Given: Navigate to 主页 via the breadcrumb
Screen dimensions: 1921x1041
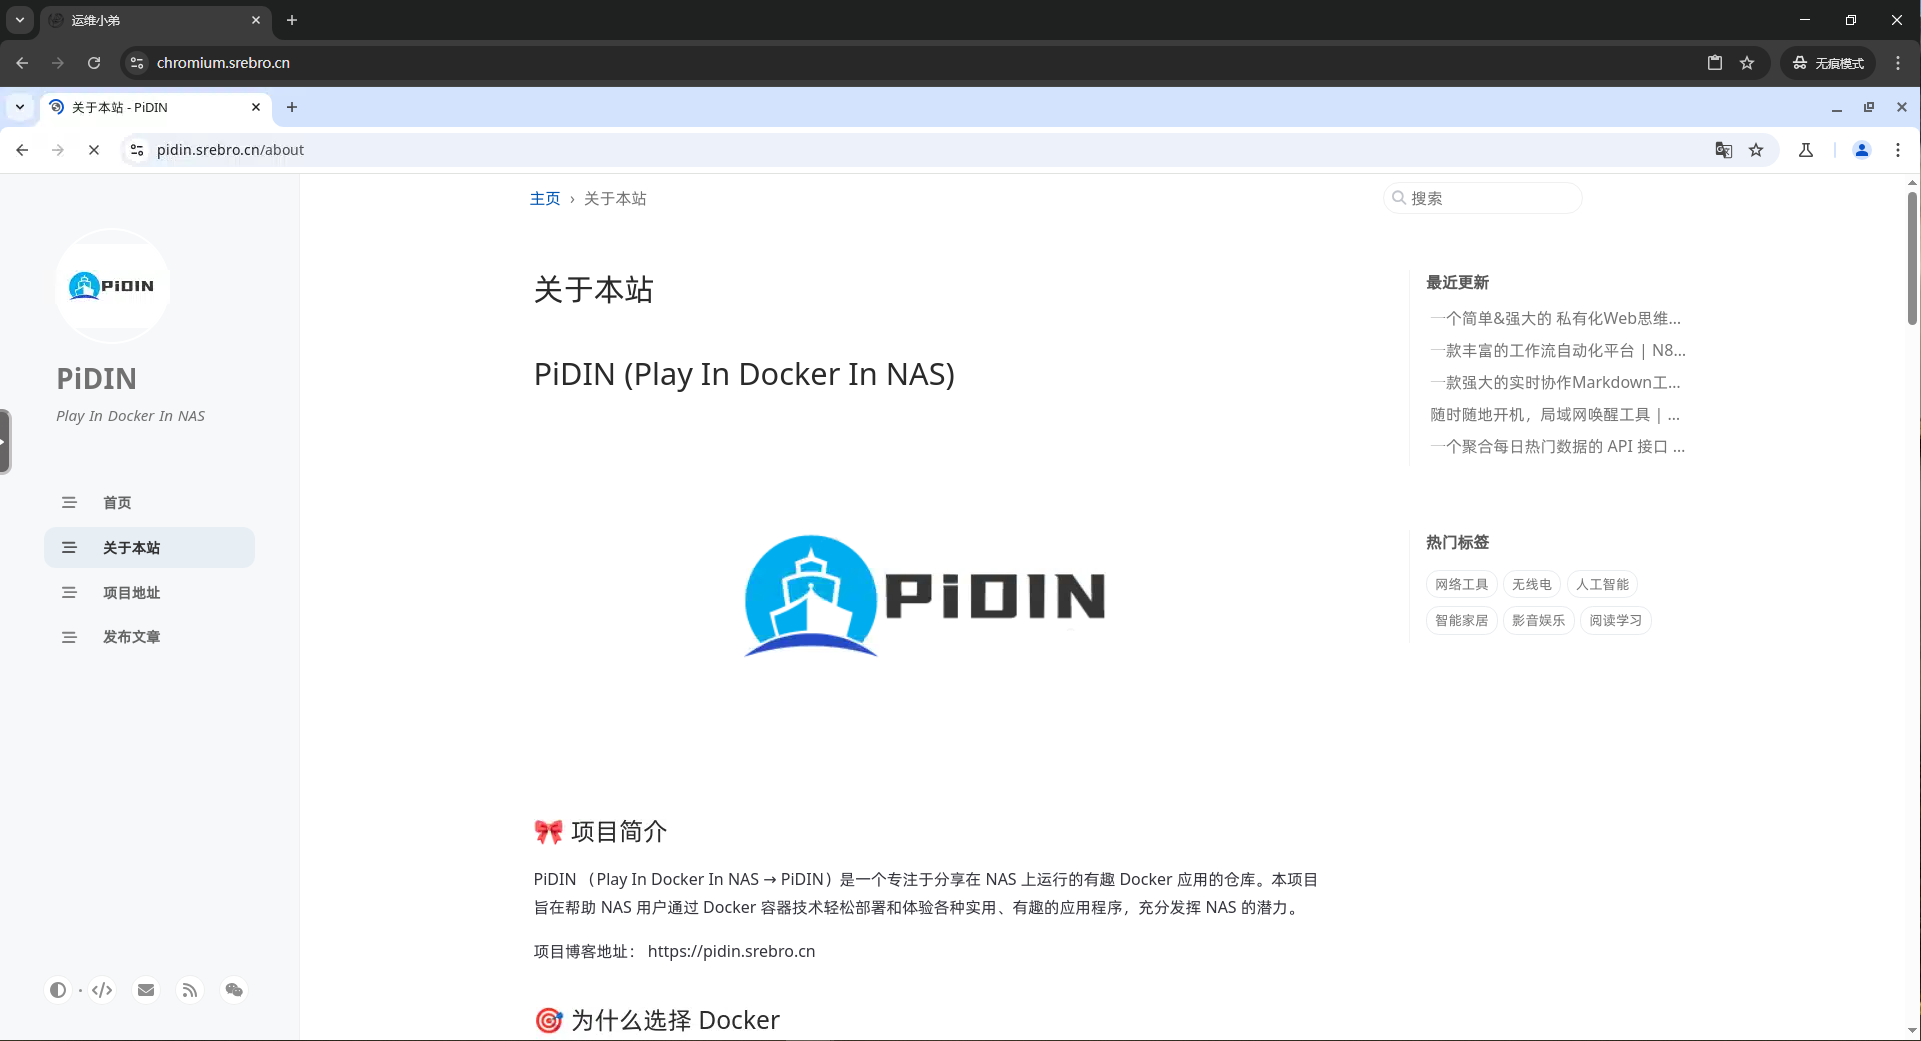Looking at the screenshot, I should [545, 198].
